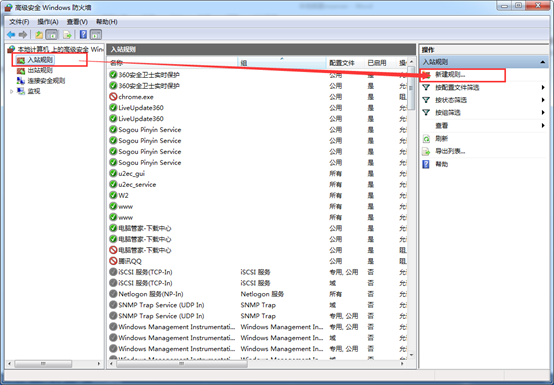Click the up-one-level folder toolbar icon
554x385 pixels.
click(x=39, y=35)
